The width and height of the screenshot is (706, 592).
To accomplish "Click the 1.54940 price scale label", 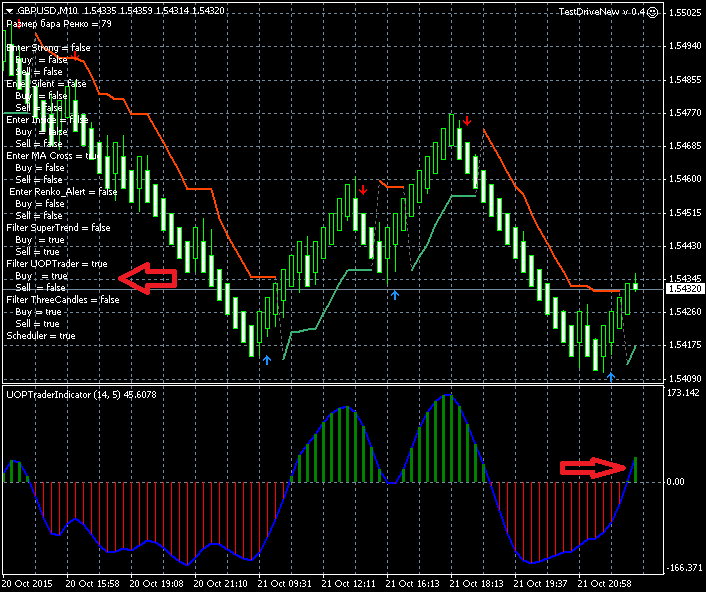I will (x=685, y=46).
